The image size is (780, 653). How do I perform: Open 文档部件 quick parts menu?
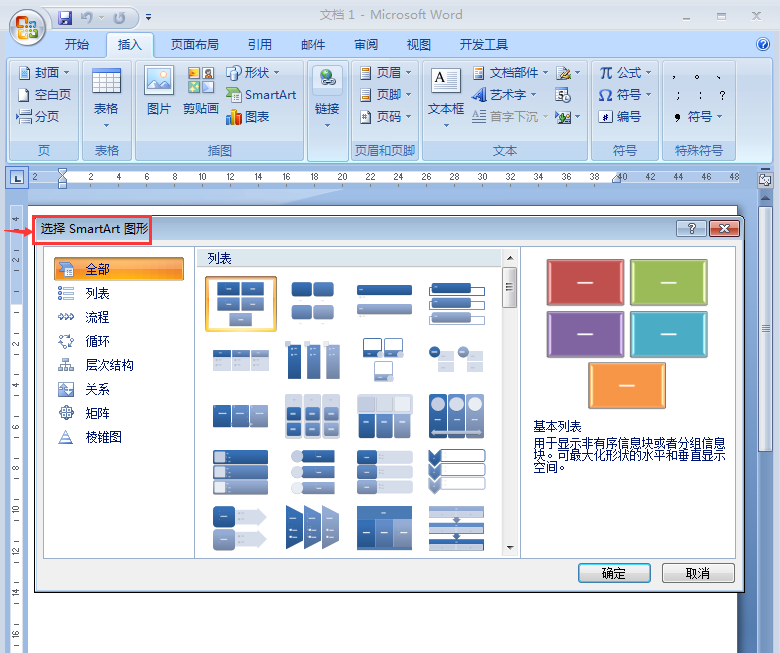pyautogui.click(x=510, y=73)
